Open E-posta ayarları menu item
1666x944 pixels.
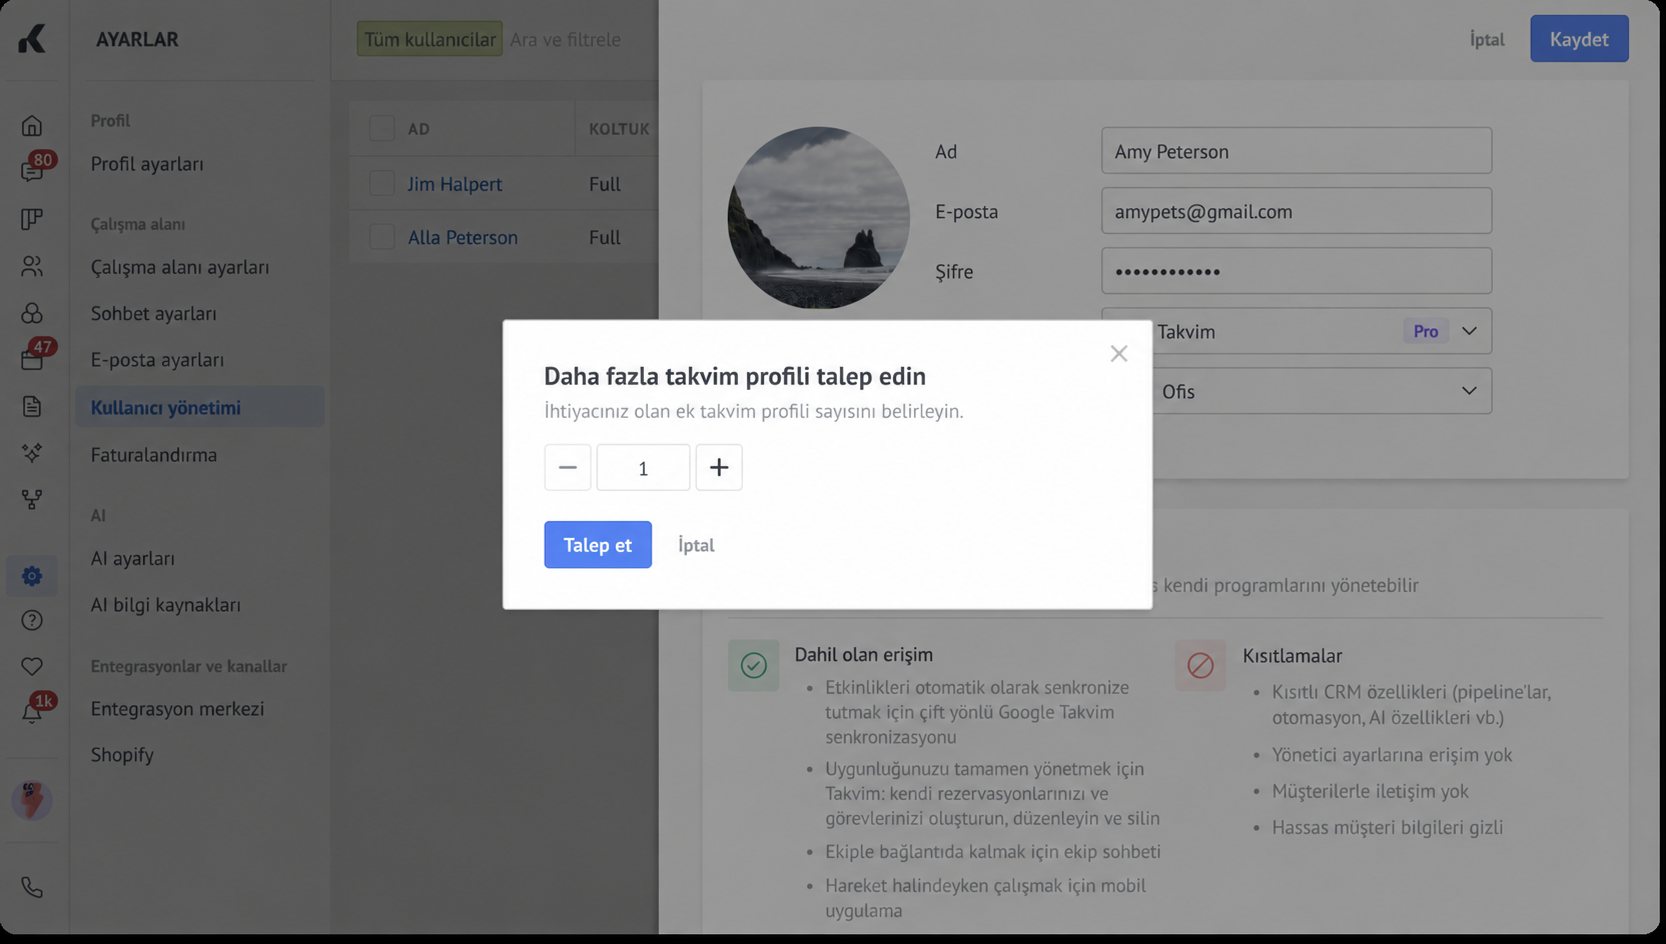pyautogui.click(x=157, y=359)
